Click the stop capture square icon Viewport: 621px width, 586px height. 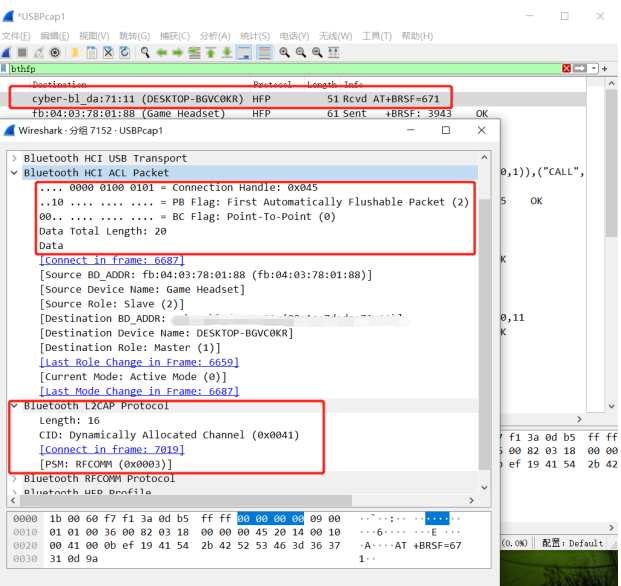click(22, 52)
